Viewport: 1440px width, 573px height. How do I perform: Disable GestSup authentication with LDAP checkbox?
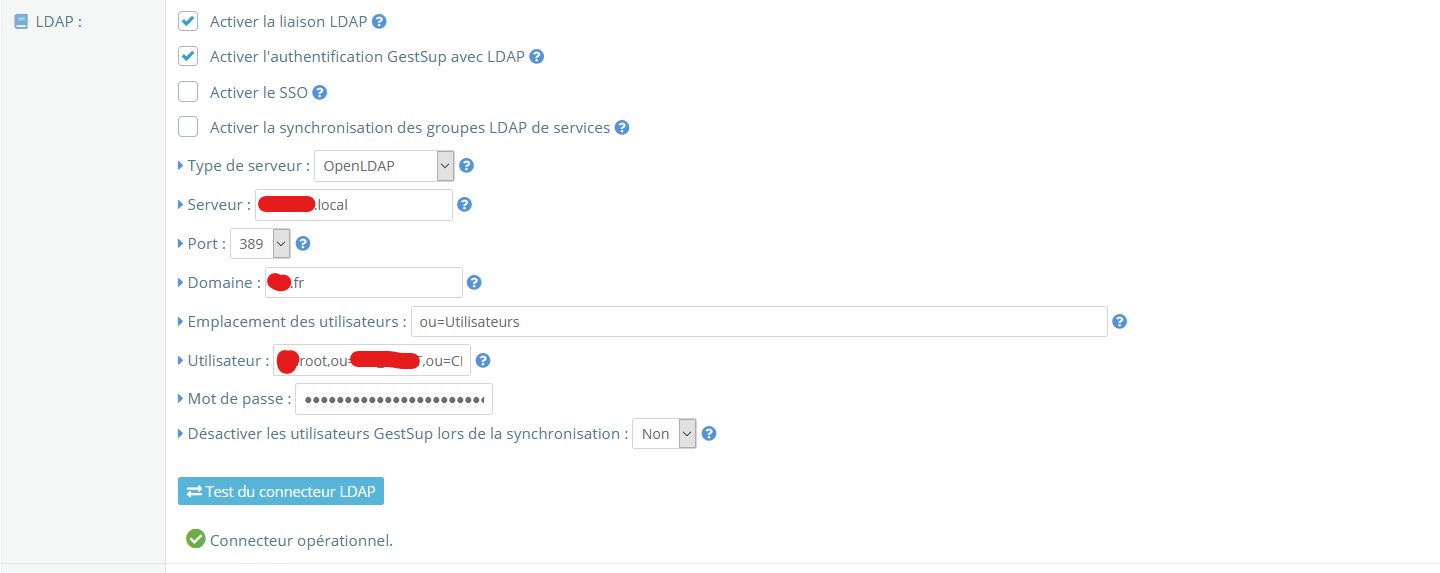(x=188, y=56)
